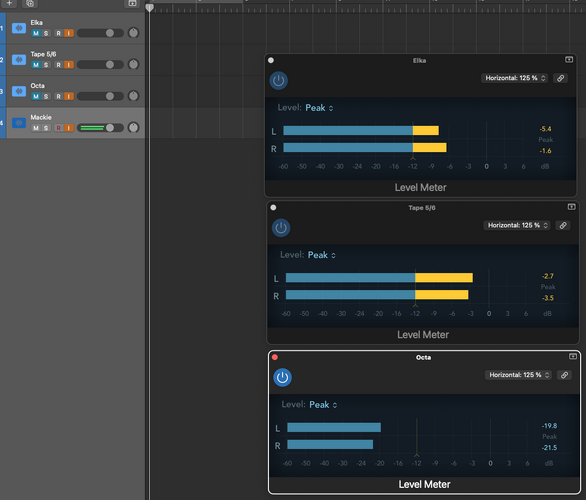The height and width of the screenshot is (500, 586).
Task: Open Horizontal 125% menu in Octa window
Action: (x=518, y=375)
